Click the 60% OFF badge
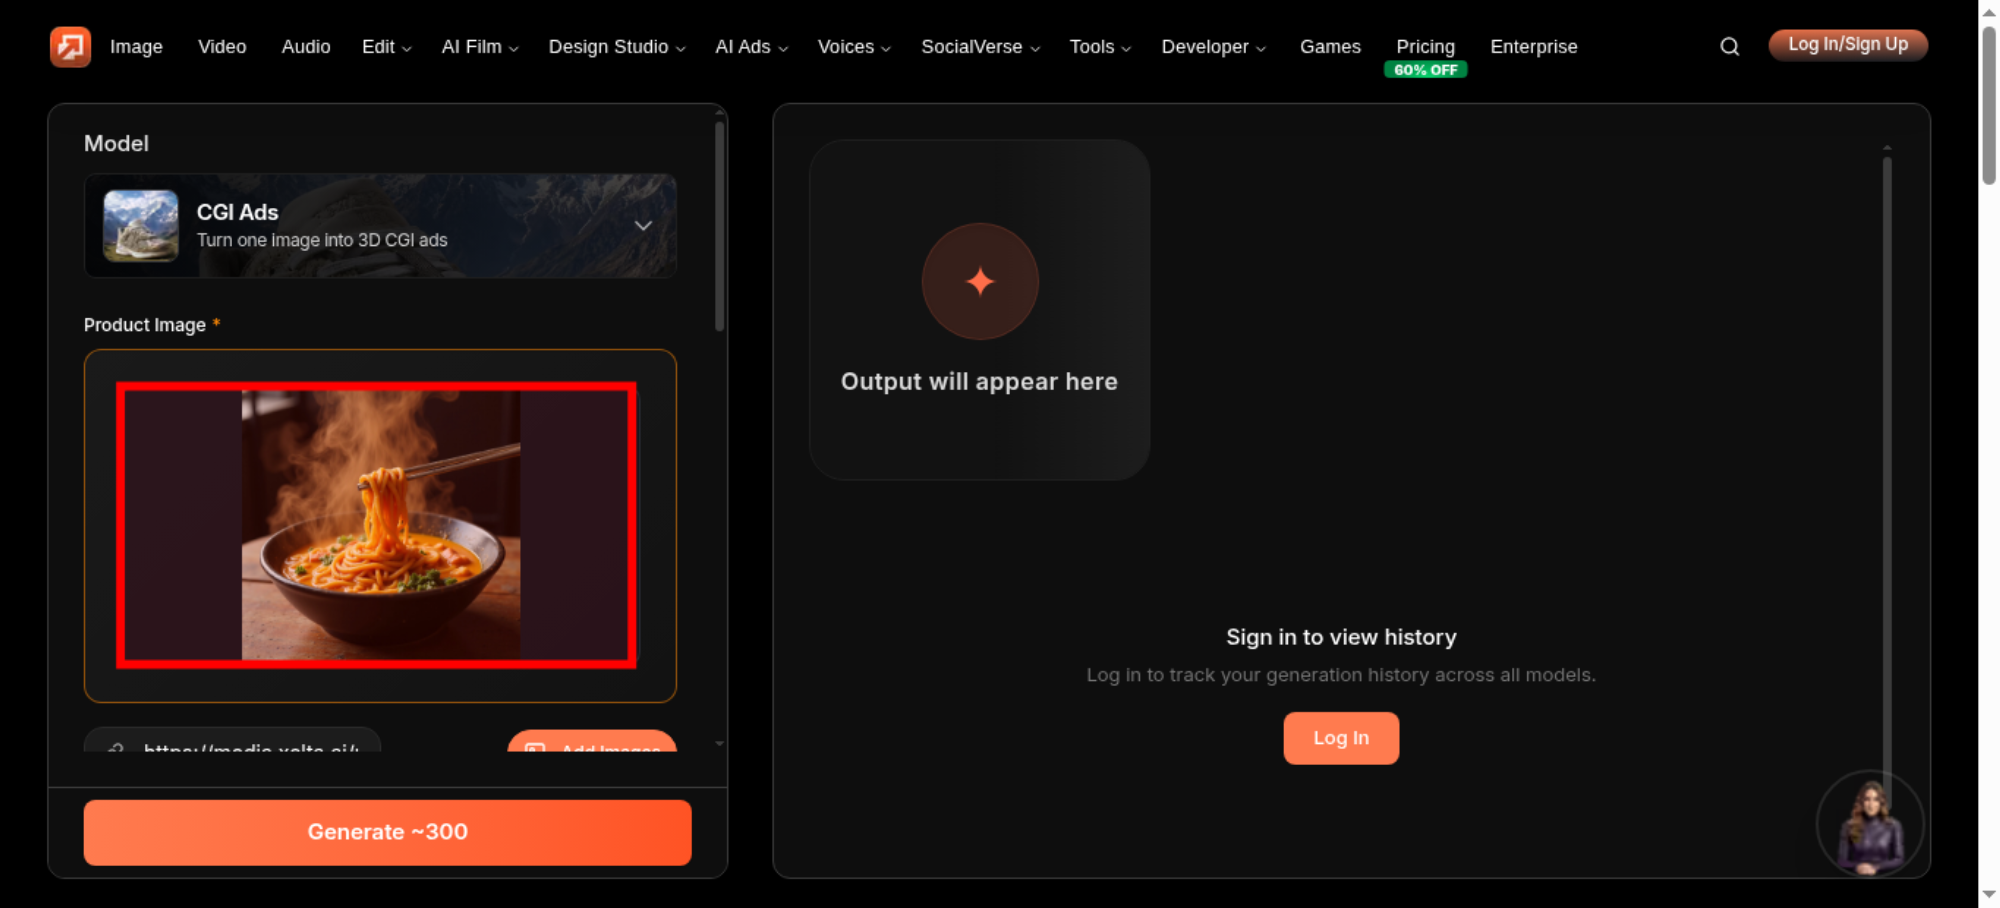Viewport: 2000px width, 908px height. pos(1425,70)
